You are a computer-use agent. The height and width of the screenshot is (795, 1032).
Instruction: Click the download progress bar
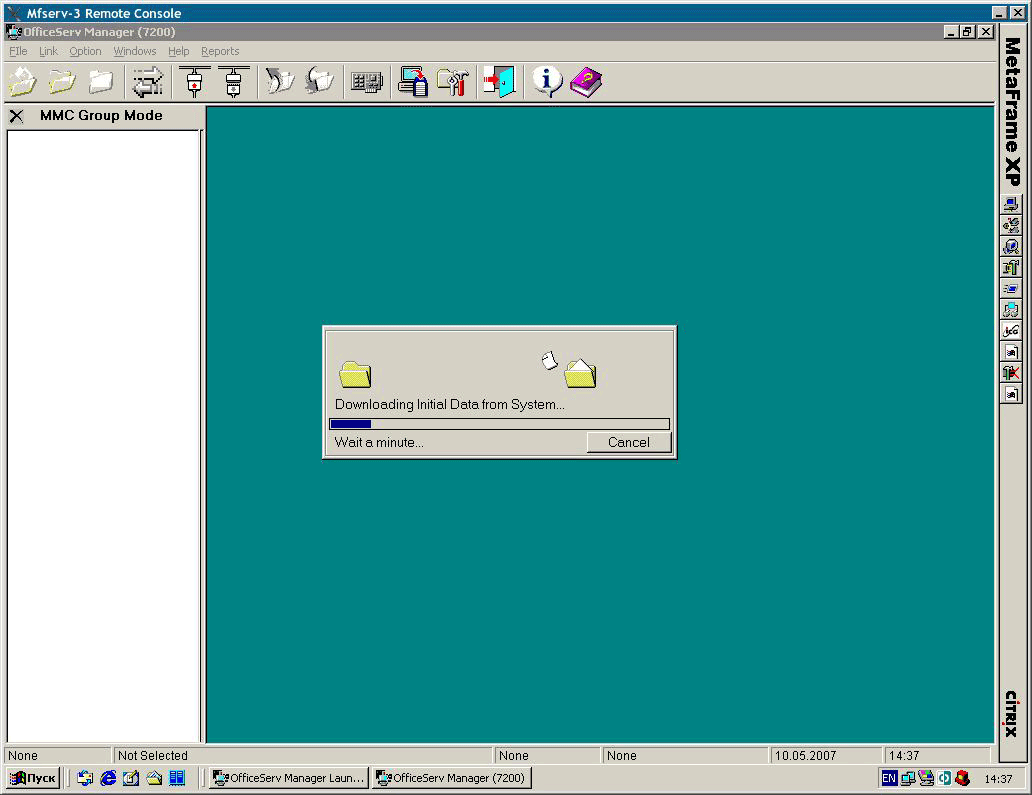pyautogui.click(x=500, y=424)
